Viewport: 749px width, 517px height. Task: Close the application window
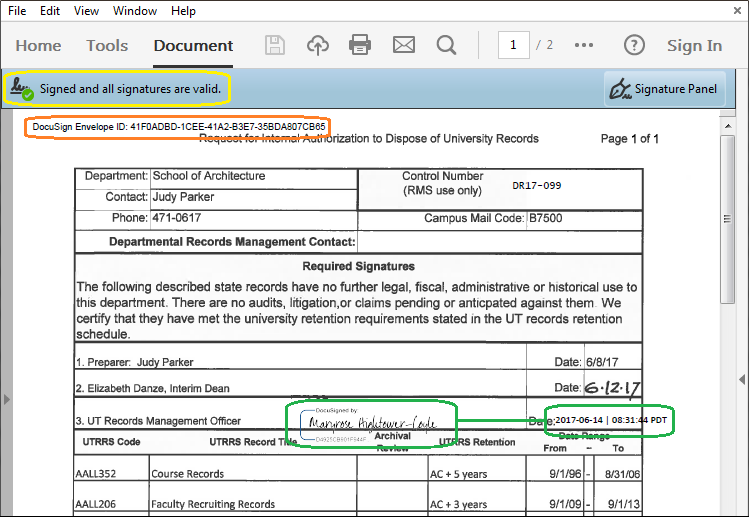737,11
